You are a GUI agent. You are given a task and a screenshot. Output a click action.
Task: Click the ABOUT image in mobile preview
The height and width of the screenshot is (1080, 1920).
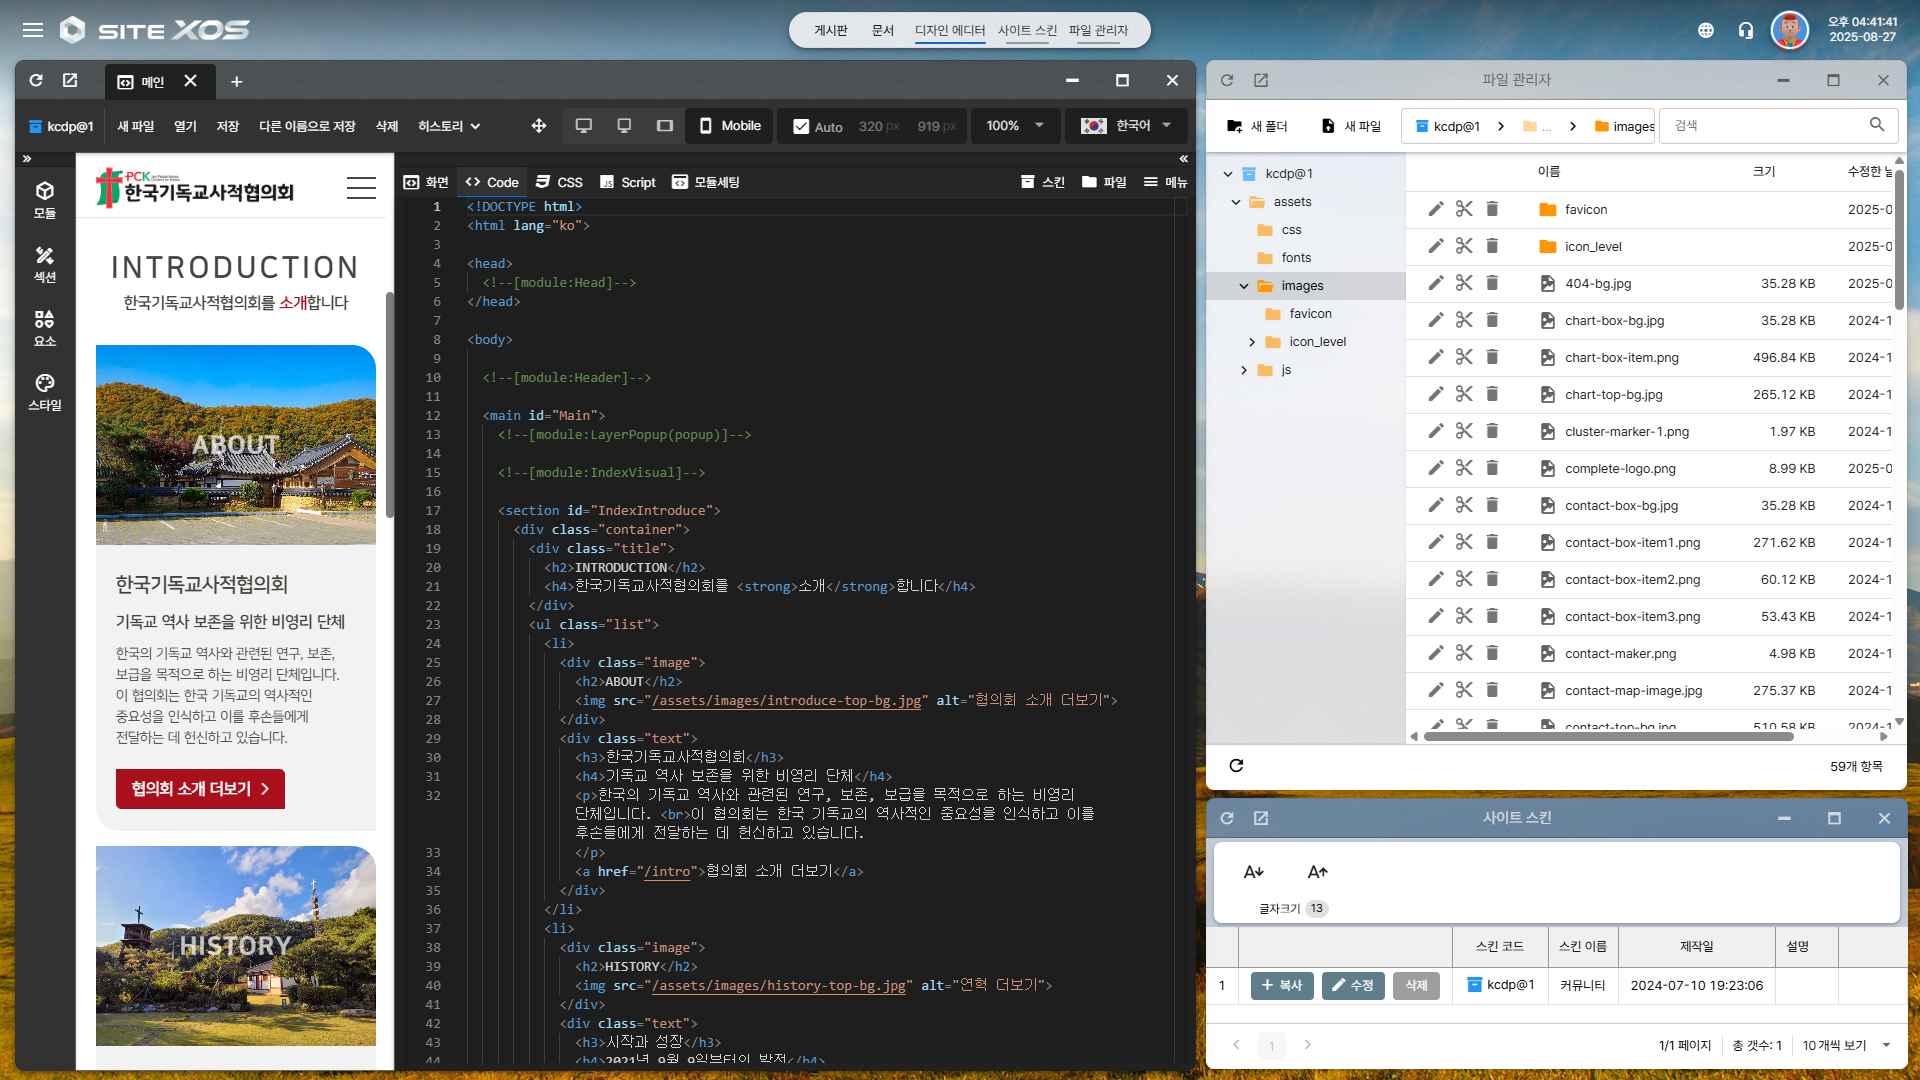point(236,445)
